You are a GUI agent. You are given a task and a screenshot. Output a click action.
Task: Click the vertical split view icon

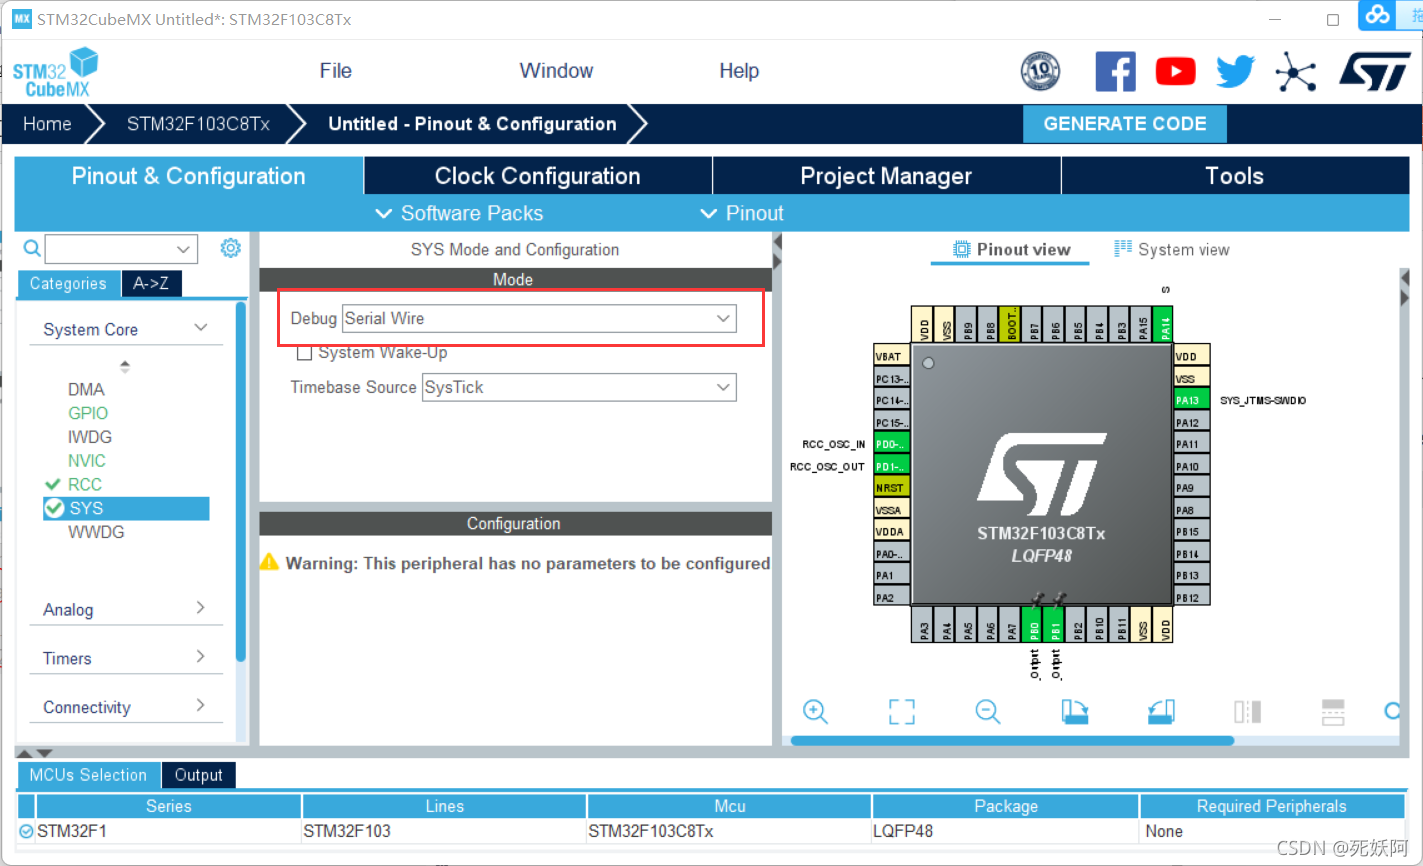click(1247, 711)
